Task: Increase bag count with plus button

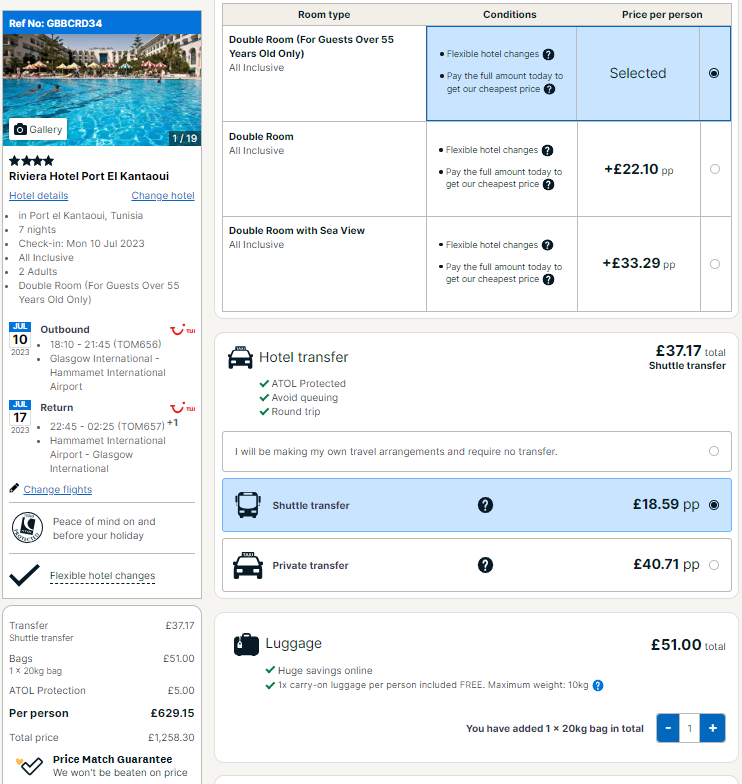Action: 713,728
